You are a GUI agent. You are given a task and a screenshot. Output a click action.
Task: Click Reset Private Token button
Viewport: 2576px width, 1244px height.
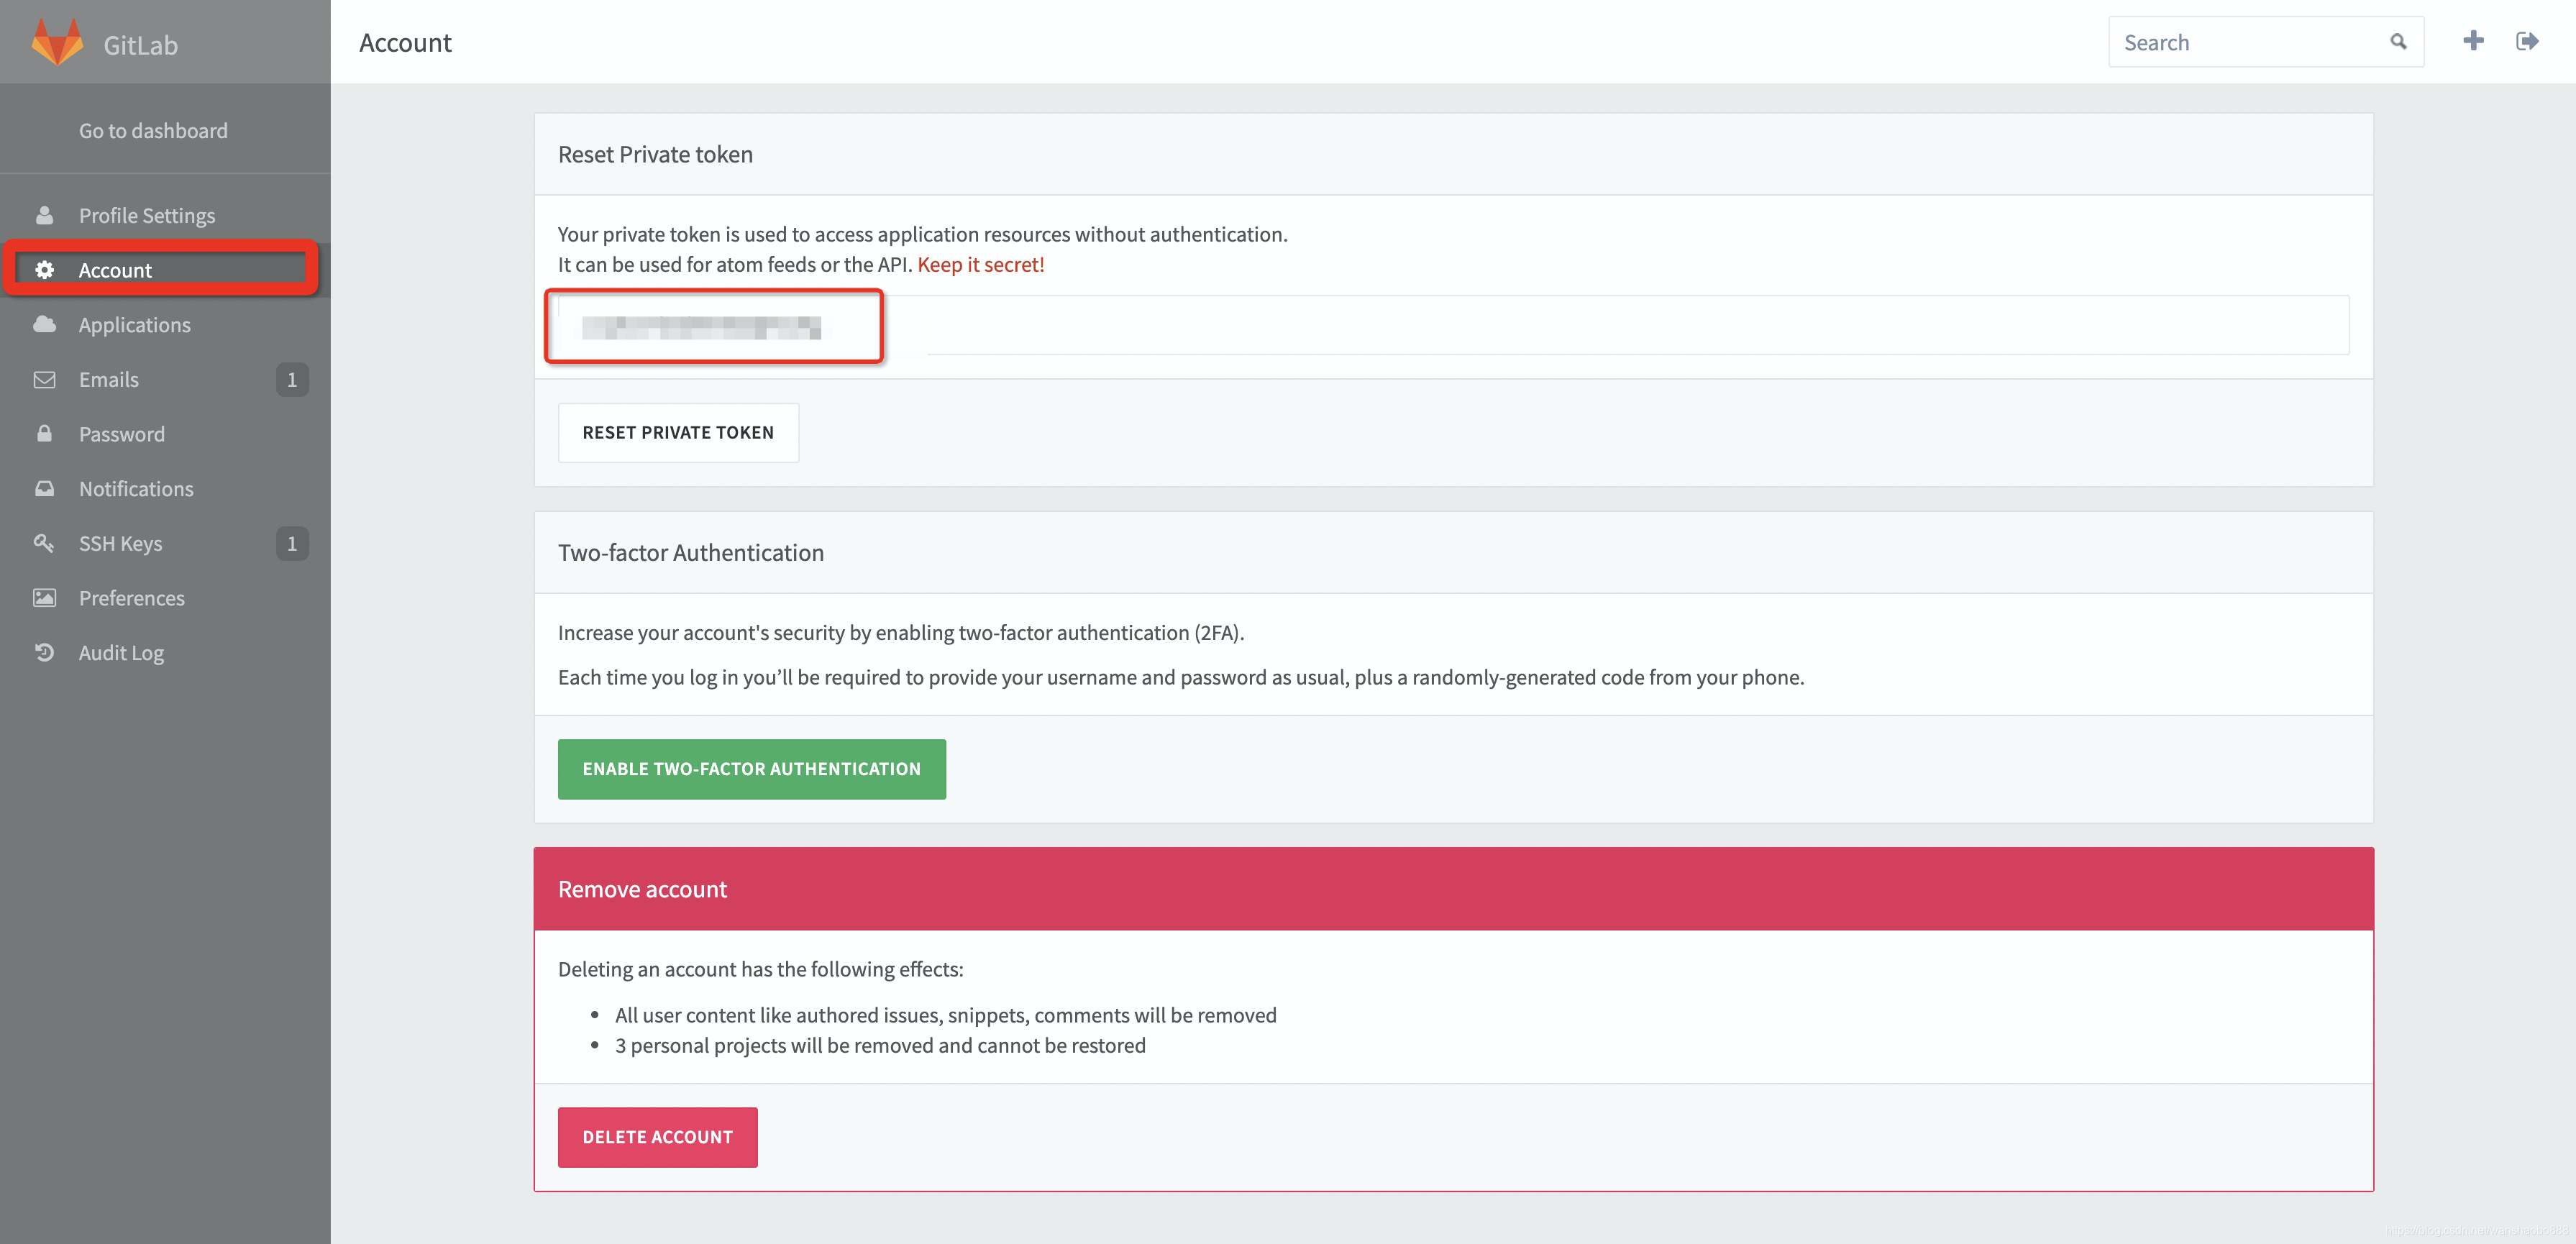[x=678, y=432]
